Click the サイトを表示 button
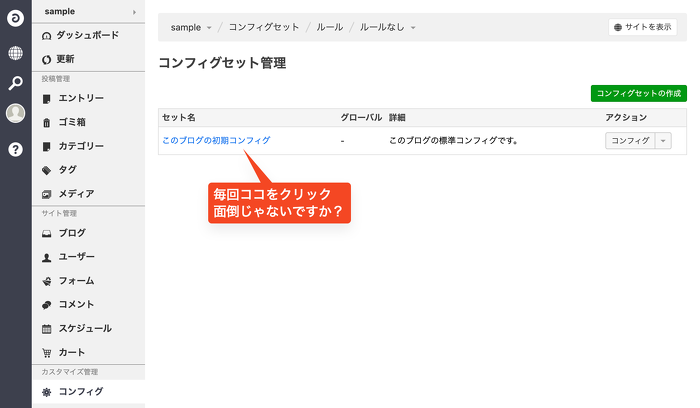 tap(642, 27)
